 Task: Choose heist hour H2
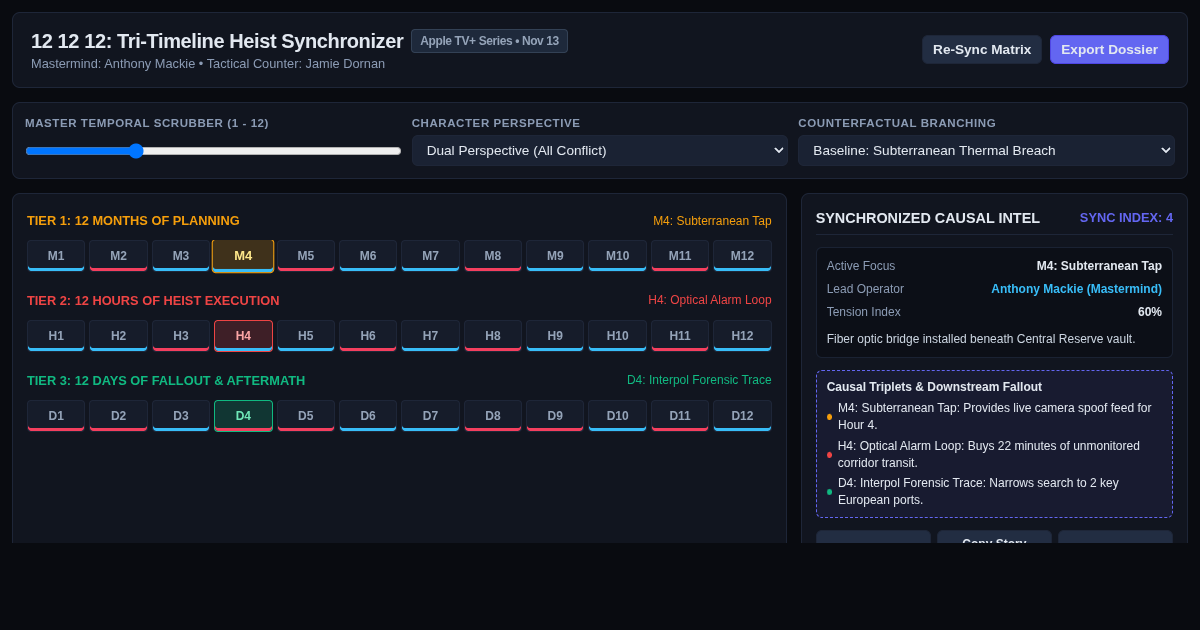(118, 336)
